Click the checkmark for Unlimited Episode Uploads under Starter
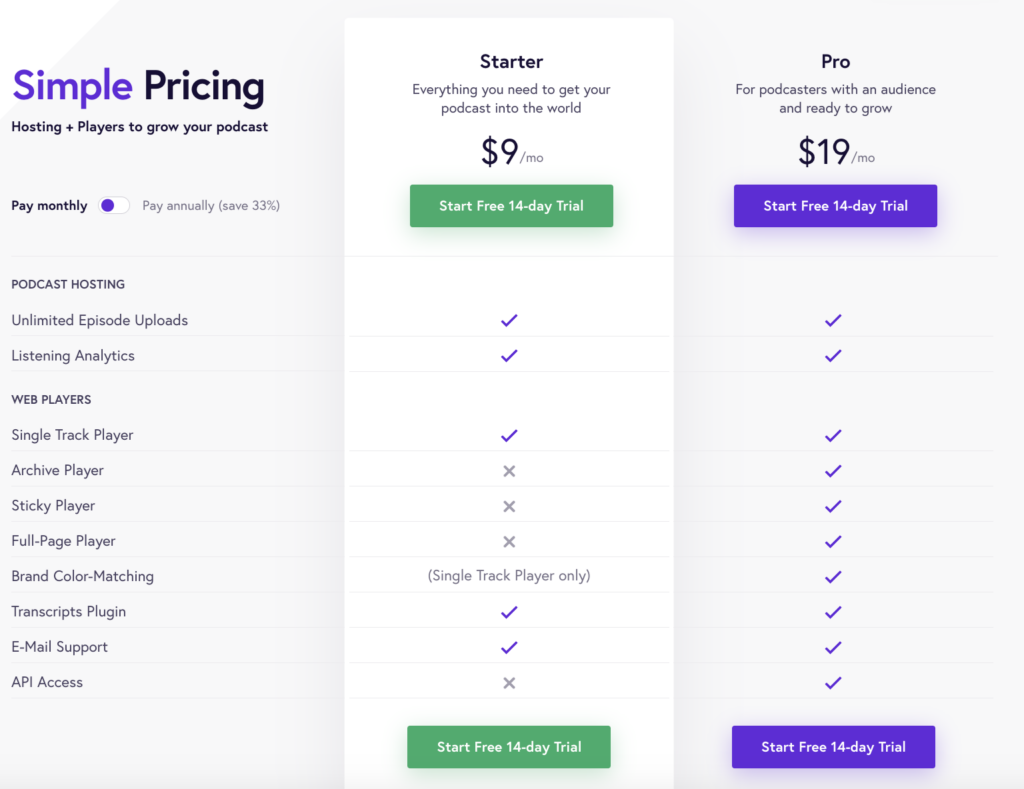 coord(509,320)
